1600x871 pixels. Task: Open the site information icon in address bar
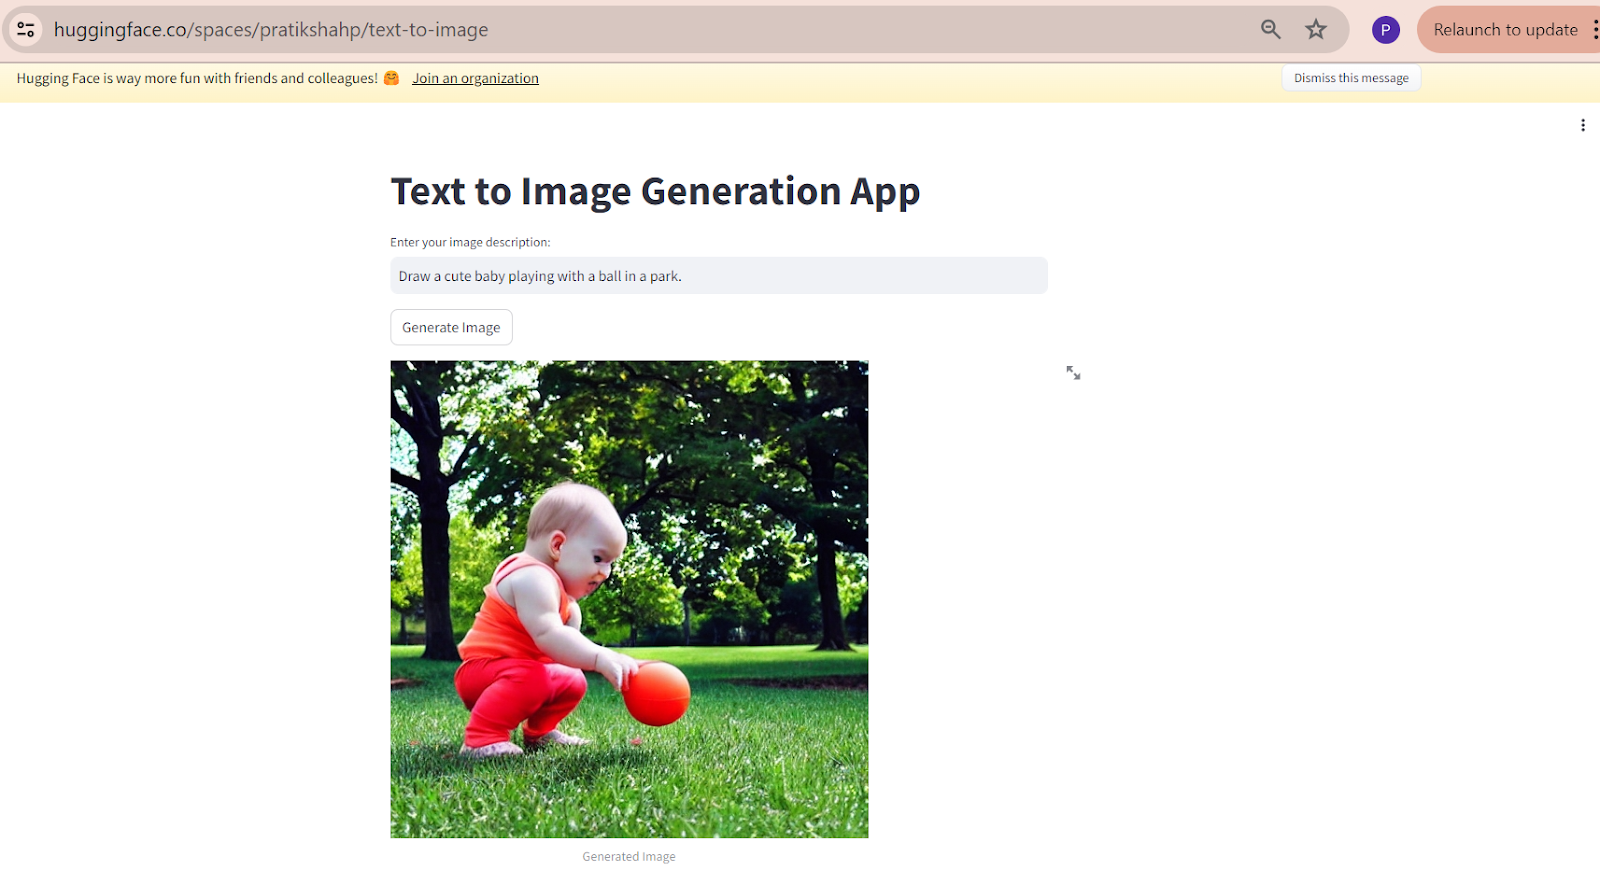coord(26,30)
